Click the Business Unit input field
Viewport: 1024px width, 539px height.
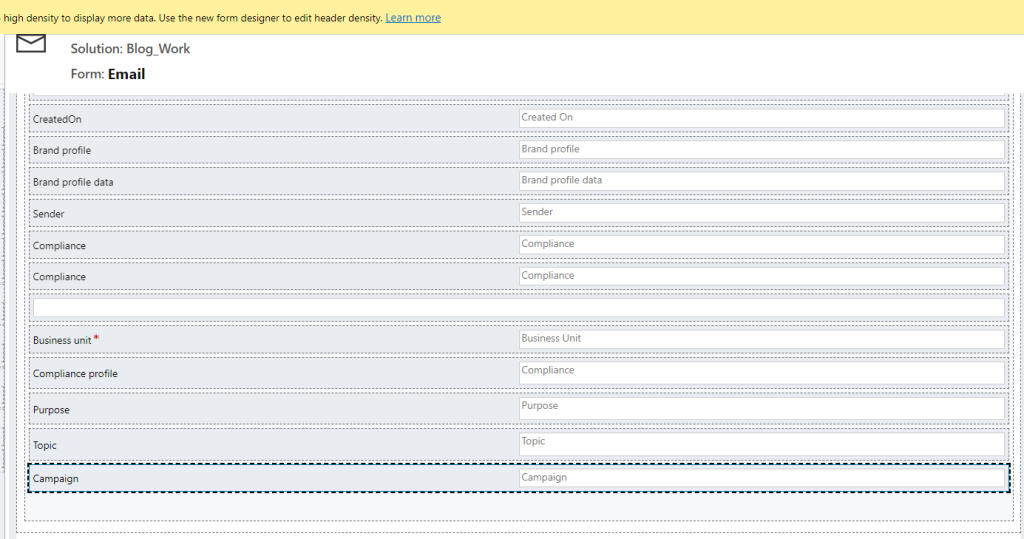pos(761,339)
